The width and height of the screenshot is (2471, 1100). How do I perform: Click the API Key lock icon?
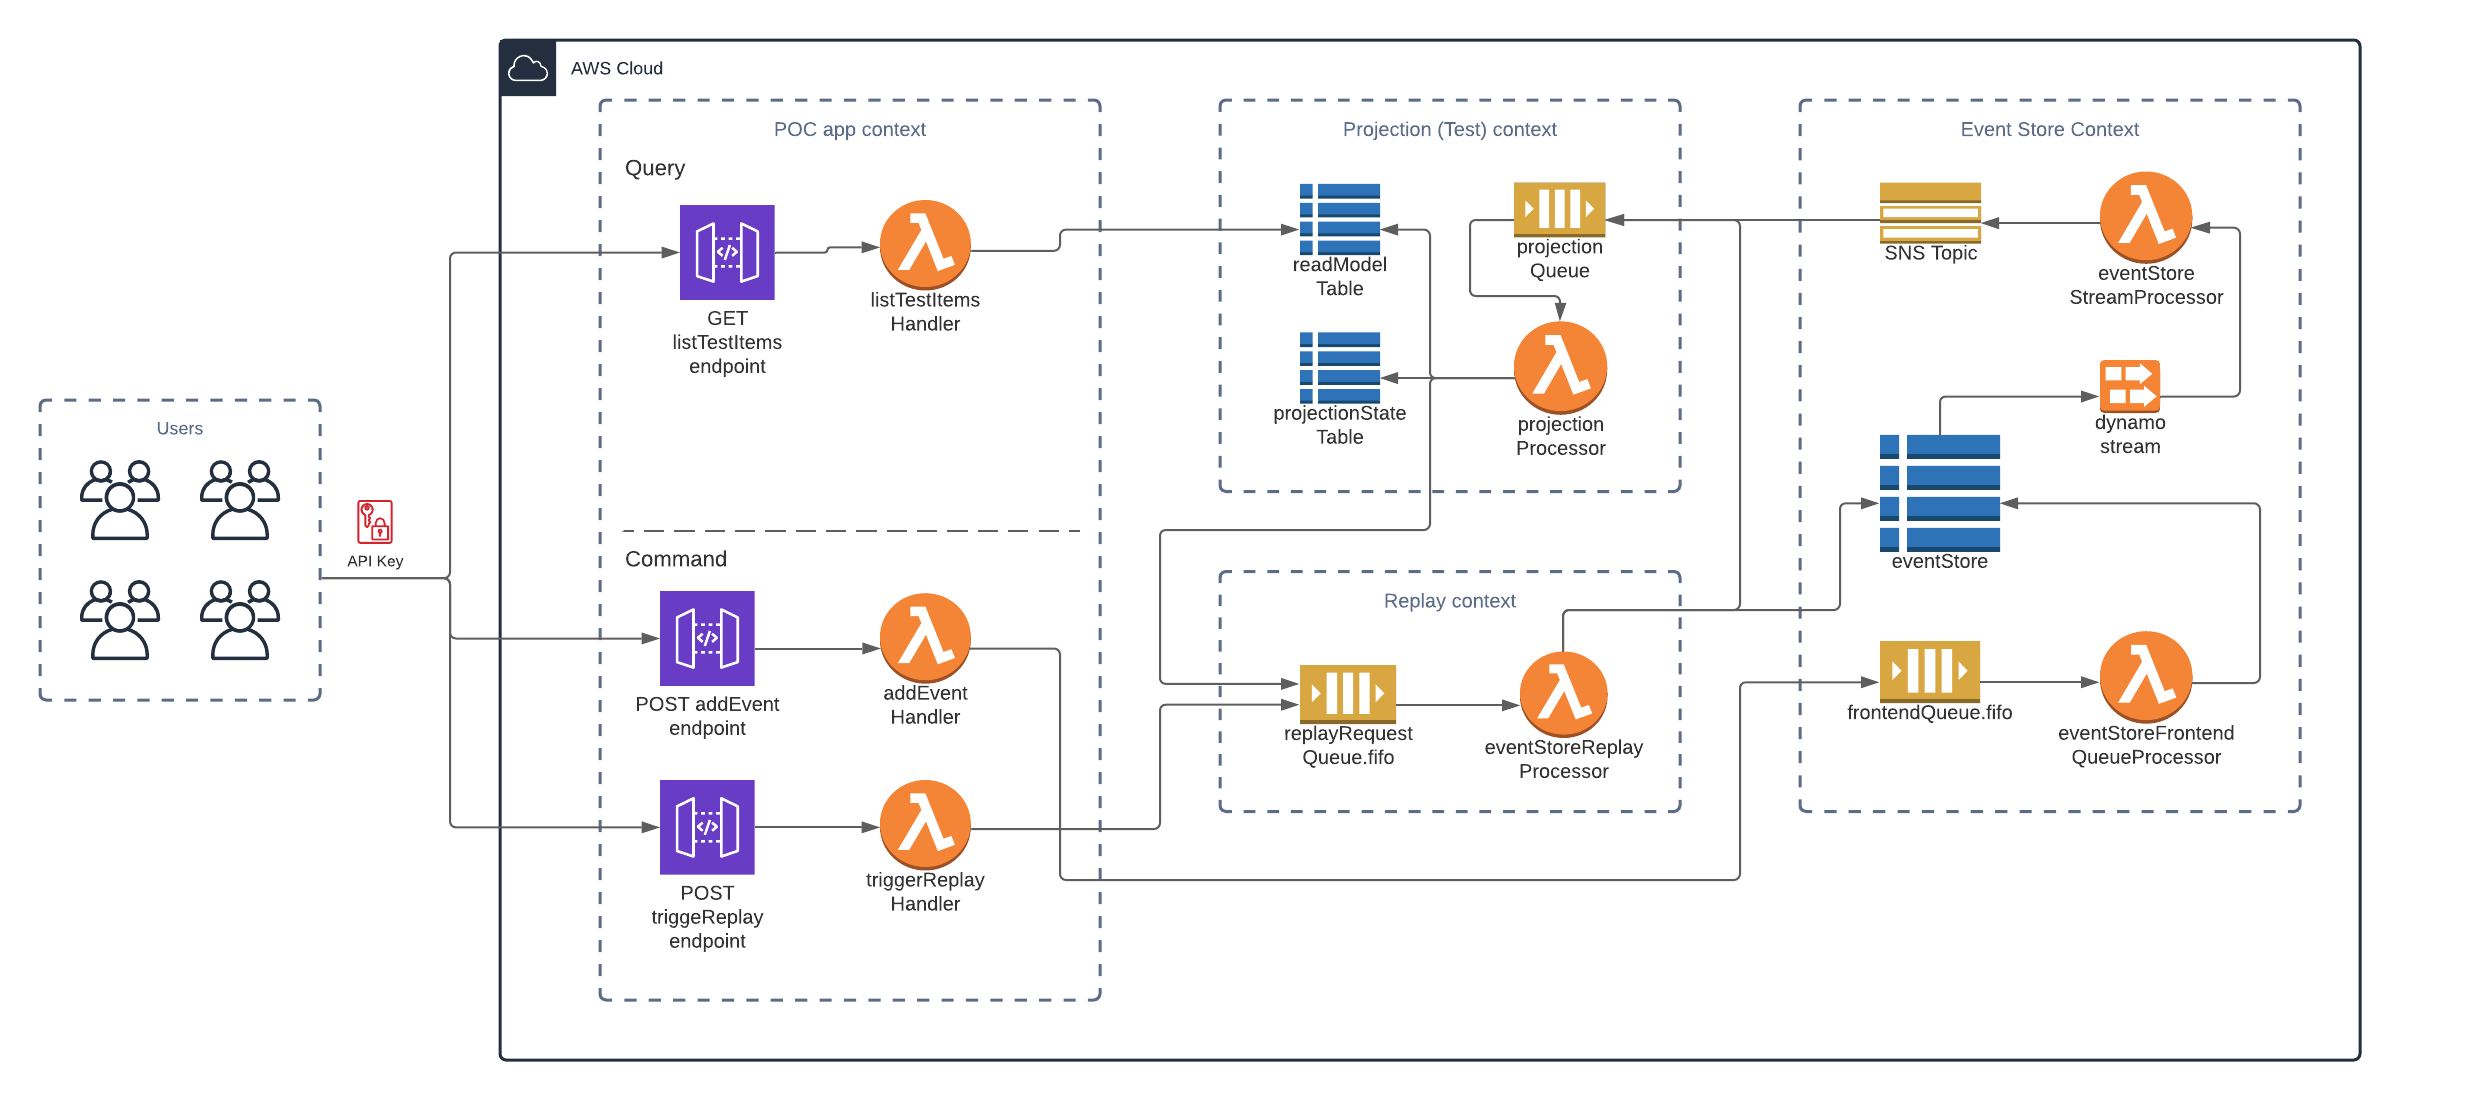[x=375, y=522]
